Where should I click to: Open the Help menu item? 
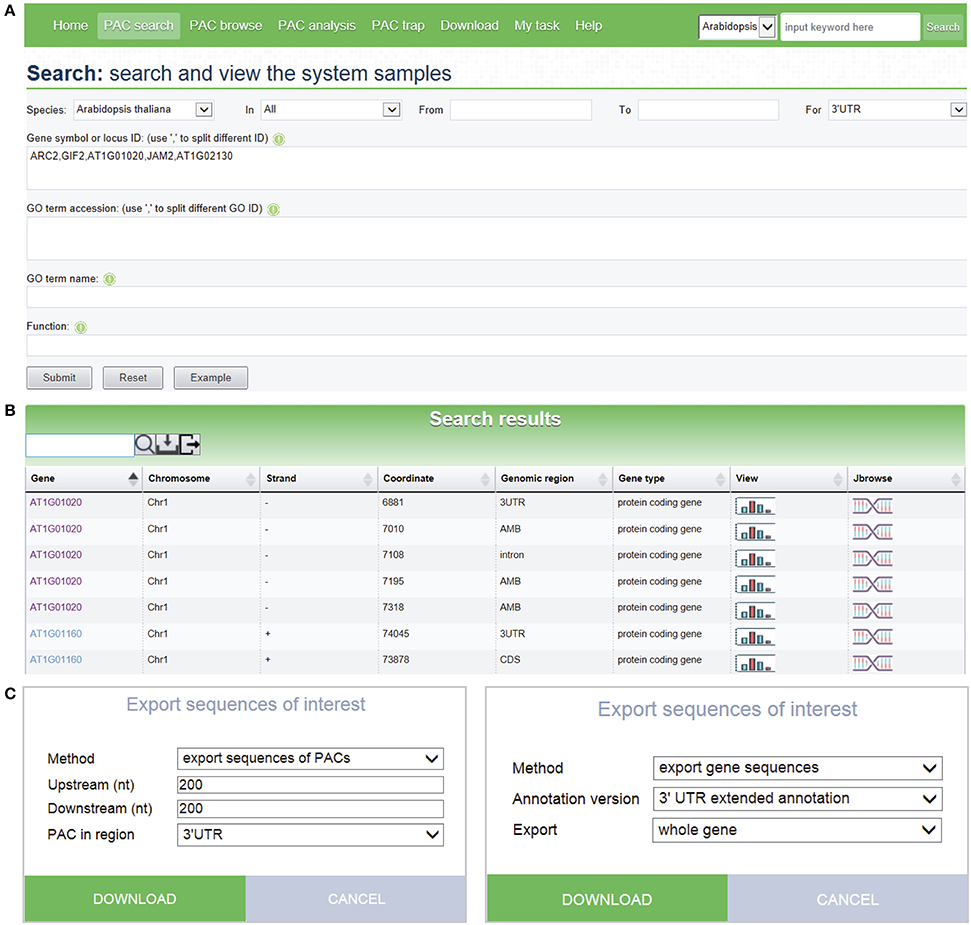point(588,26)
